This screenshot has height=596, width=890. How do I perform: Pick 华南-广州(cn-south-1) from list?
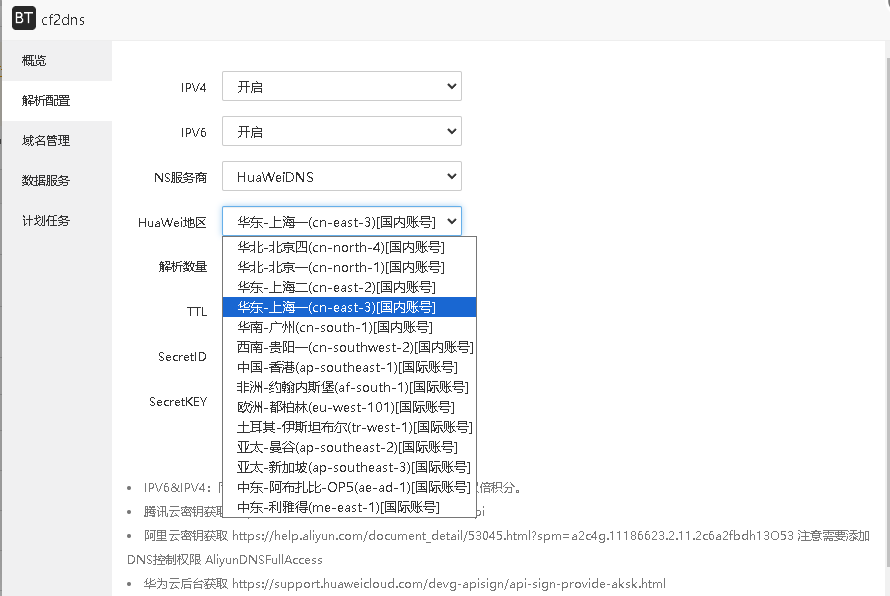pos(334,327)
